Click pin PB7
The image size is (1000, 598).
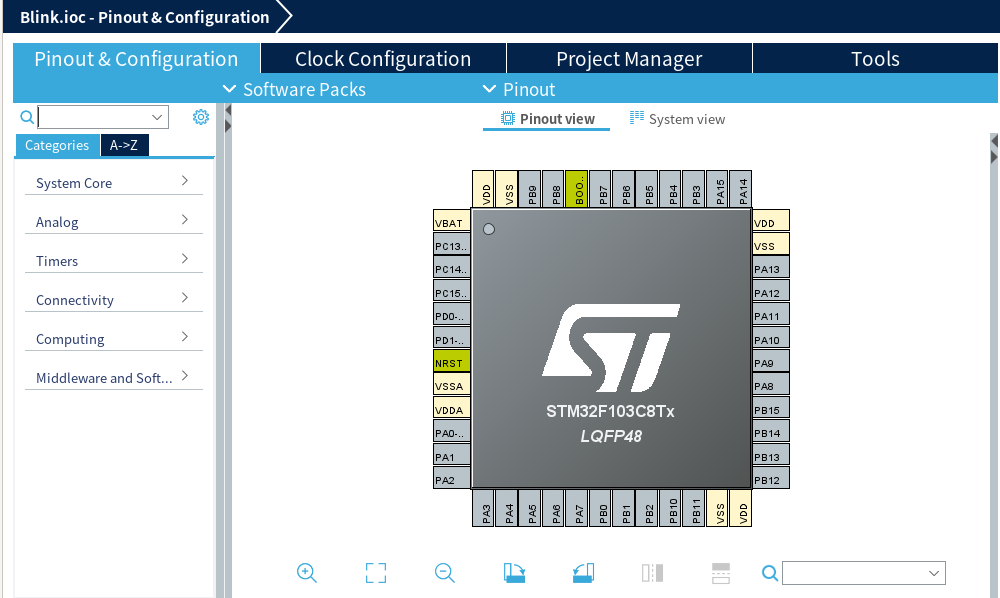coord(600,189)
